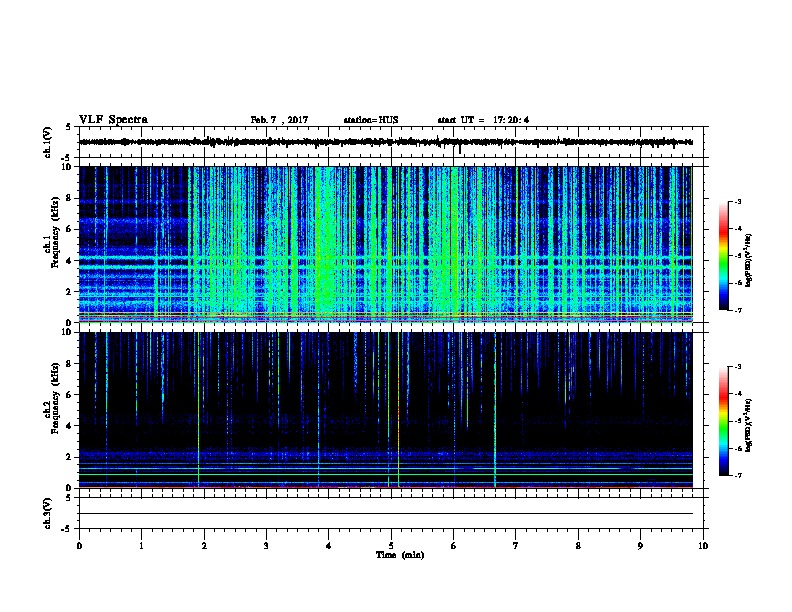The image size is (792, 612).
Task: Click the ch.2 color bar PSD units label
Action: (748, 425)
